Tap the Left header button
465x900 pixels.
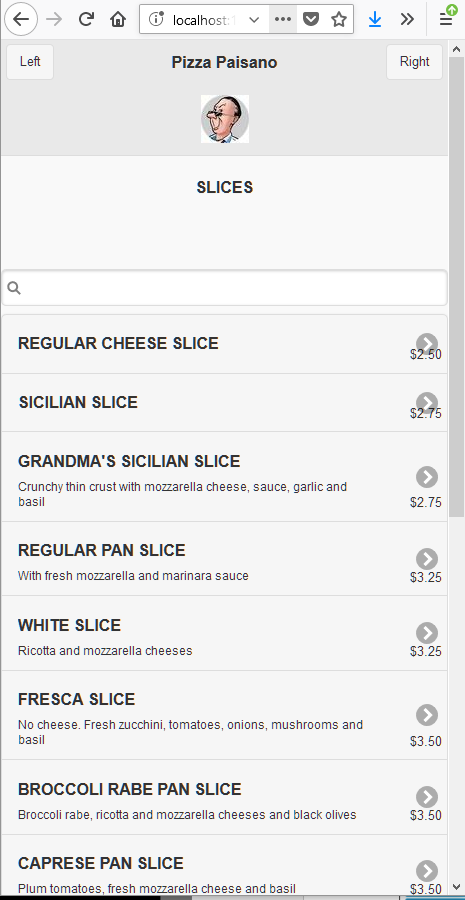coord(30,61)
